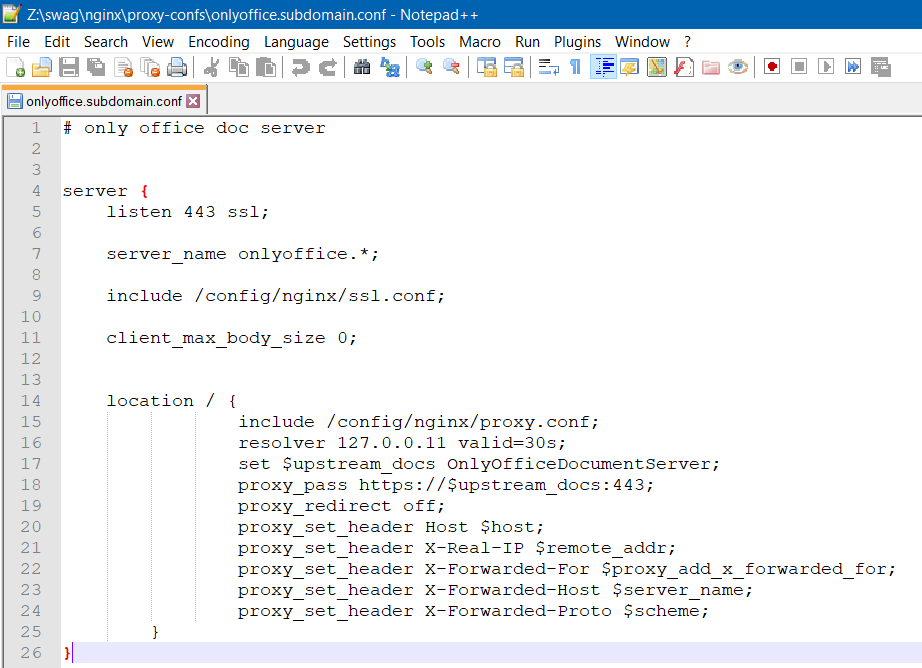Click line number 26 in the margin

tap(31, 653)
